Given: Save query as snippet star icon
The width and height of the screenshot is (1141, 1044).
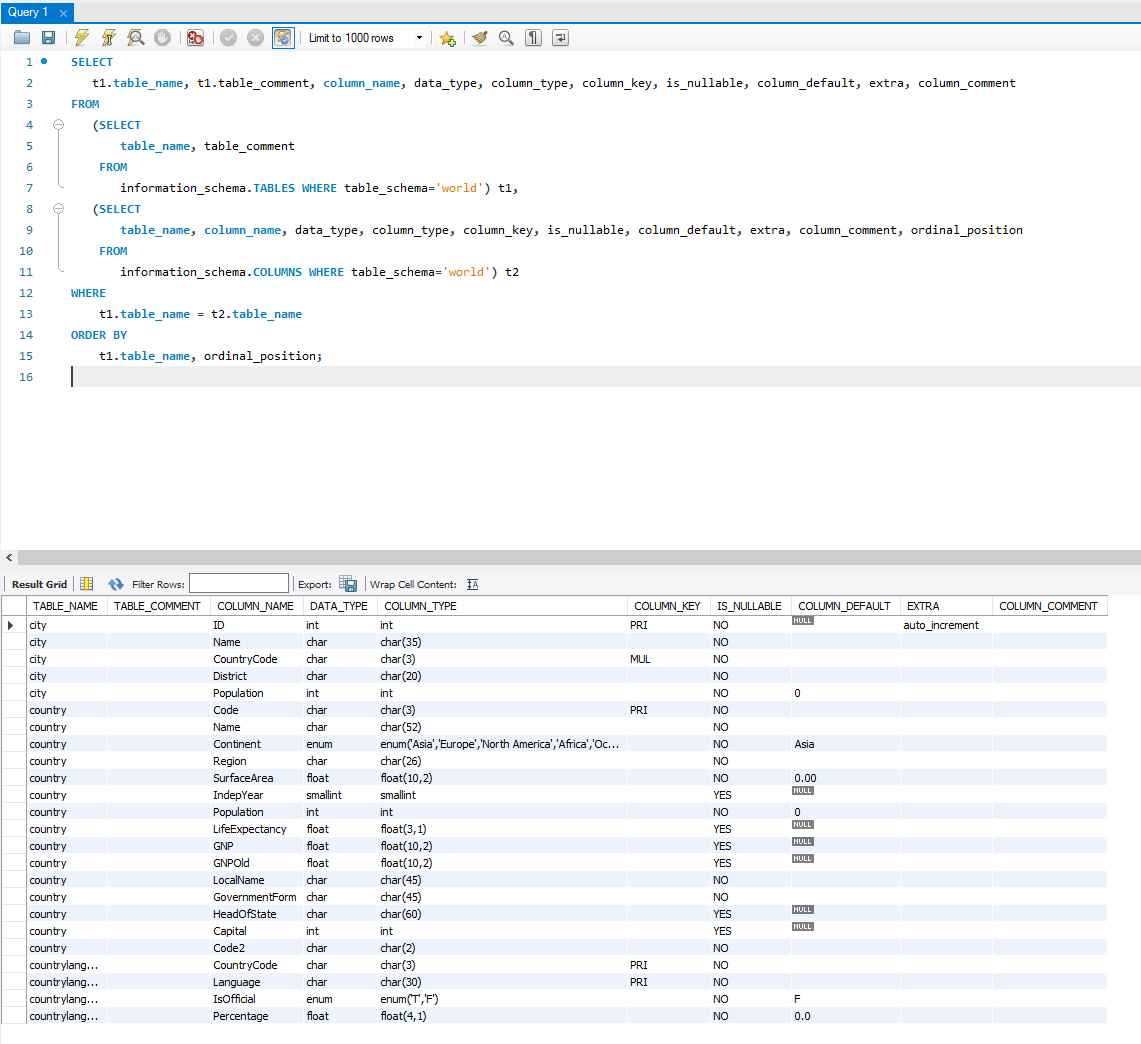Looking at the screenshot, I should [448, 38].
